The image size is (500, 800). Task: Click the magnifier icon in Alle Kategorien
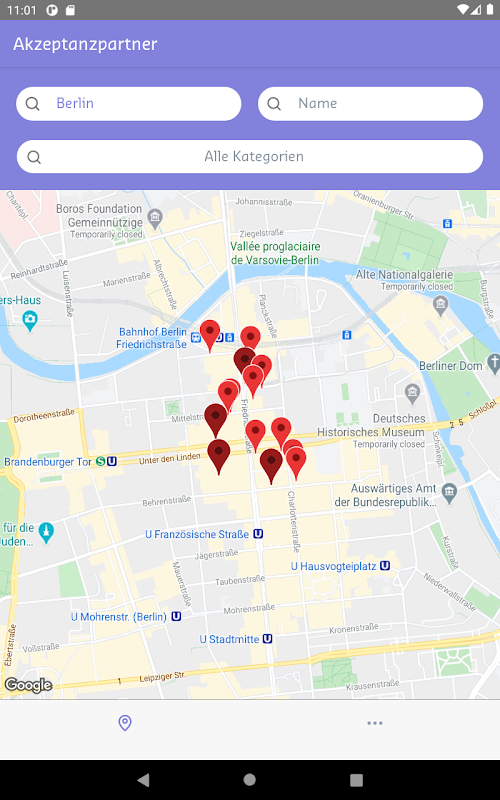(34, 157)
